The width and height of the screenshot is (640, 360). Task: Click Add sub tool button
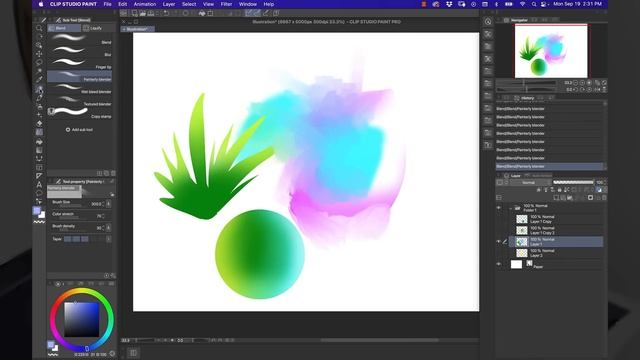(x=80, y=130)
